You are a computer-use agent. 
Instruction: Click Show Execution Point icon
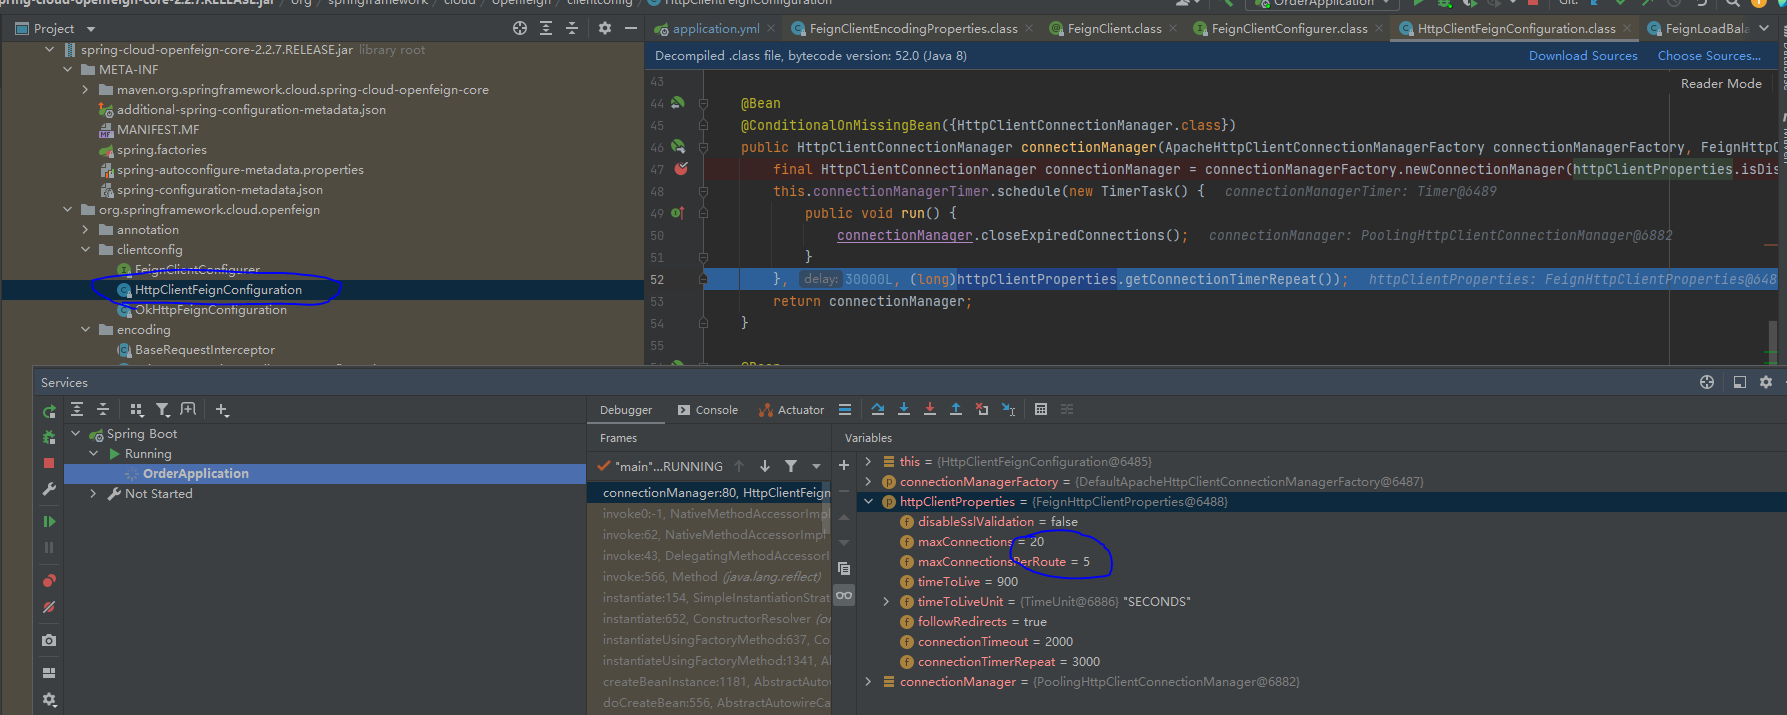coord(845,409)
